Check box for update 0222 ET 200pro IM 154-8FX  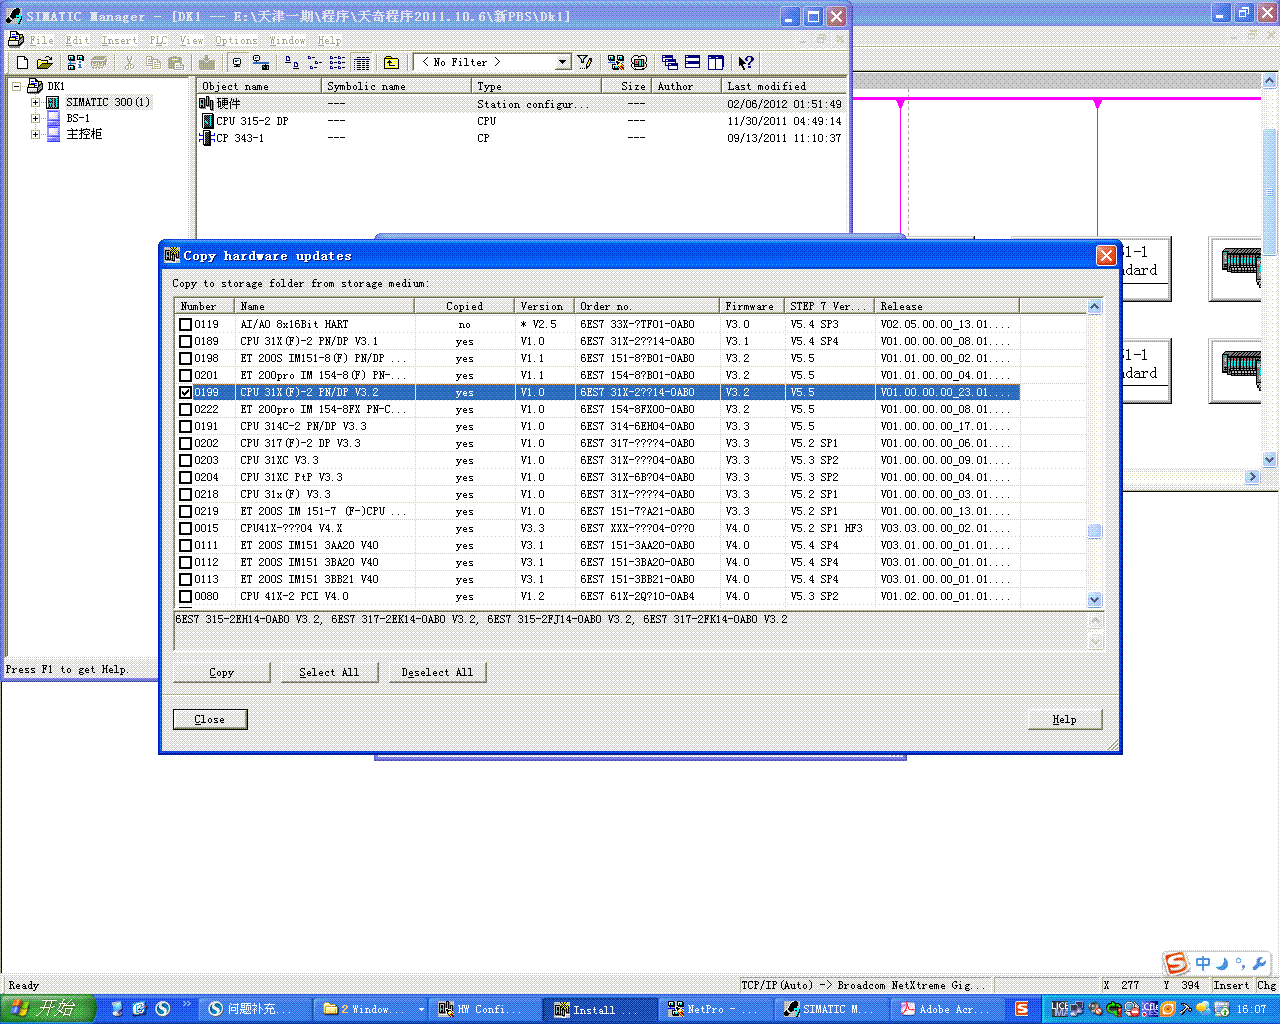pyautogui.click(x=185, y=409)
